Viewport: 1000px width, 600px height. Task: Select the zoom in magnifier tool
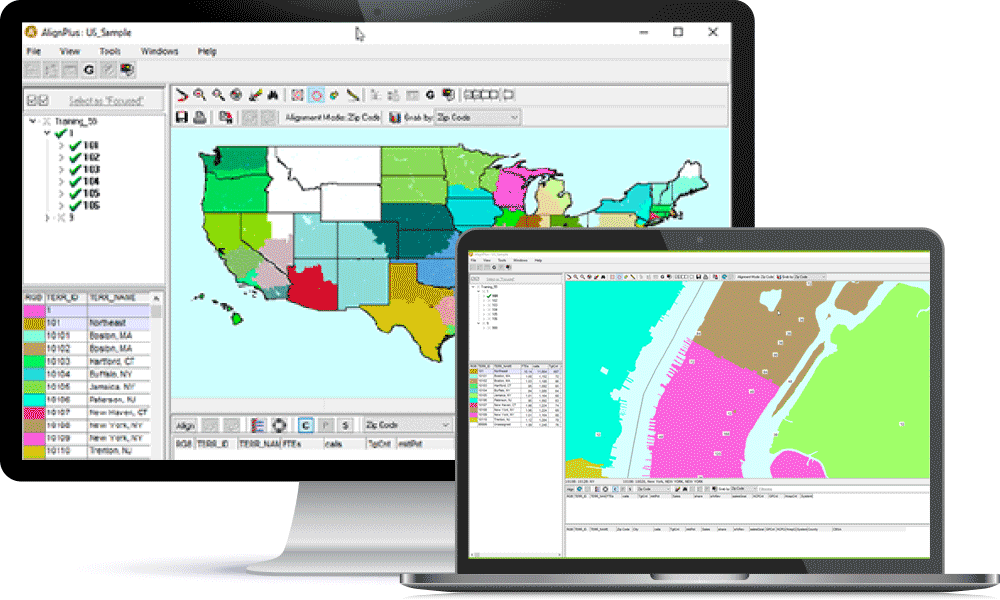pyautogui.click(x=200, y=95)
